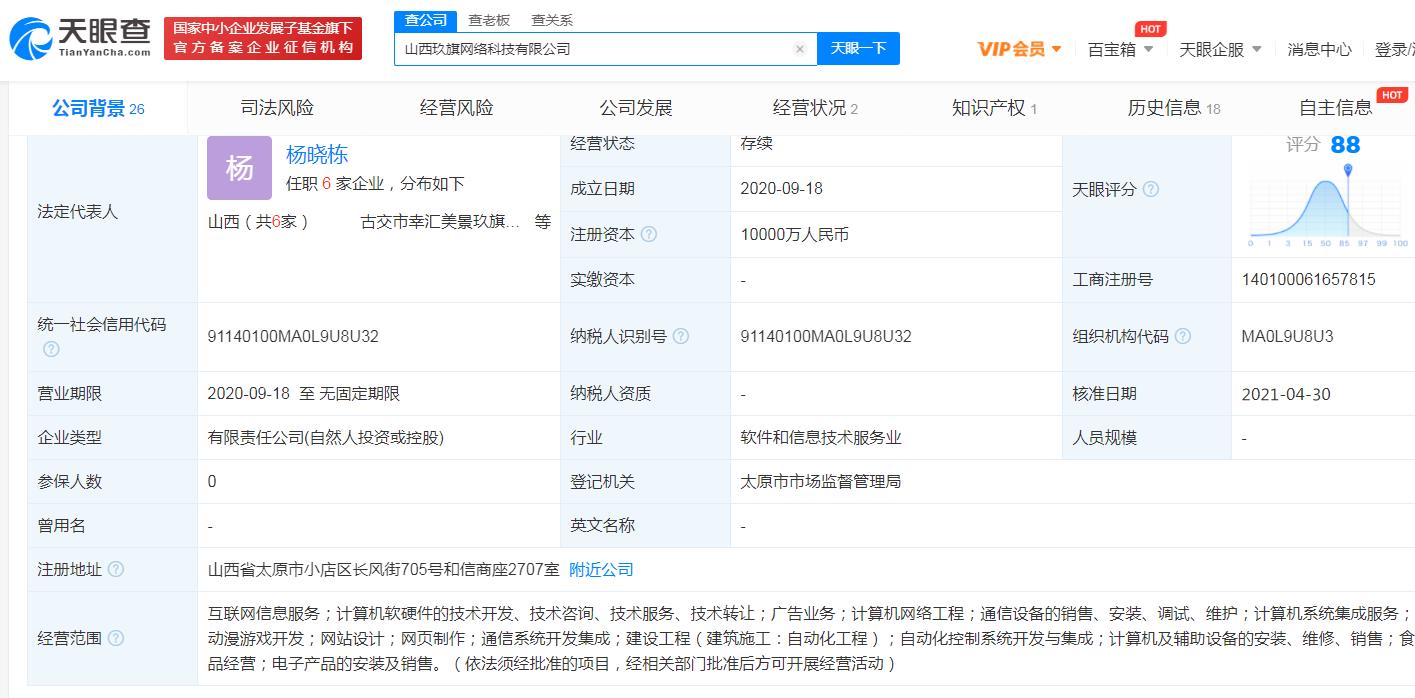
Task: Open the 历史信息 section tab
Action: tap(1166, 106)
